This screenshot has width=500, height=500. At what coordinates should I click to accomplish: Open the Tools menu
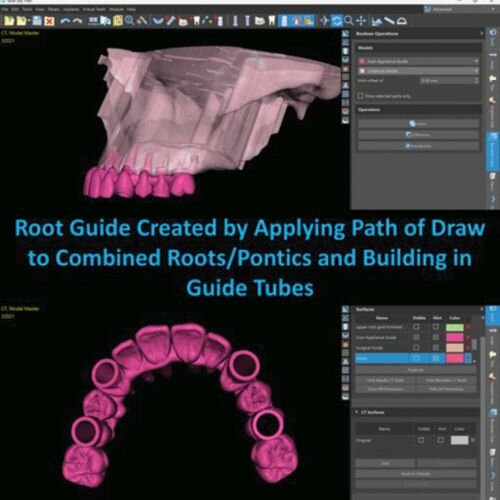28,9
